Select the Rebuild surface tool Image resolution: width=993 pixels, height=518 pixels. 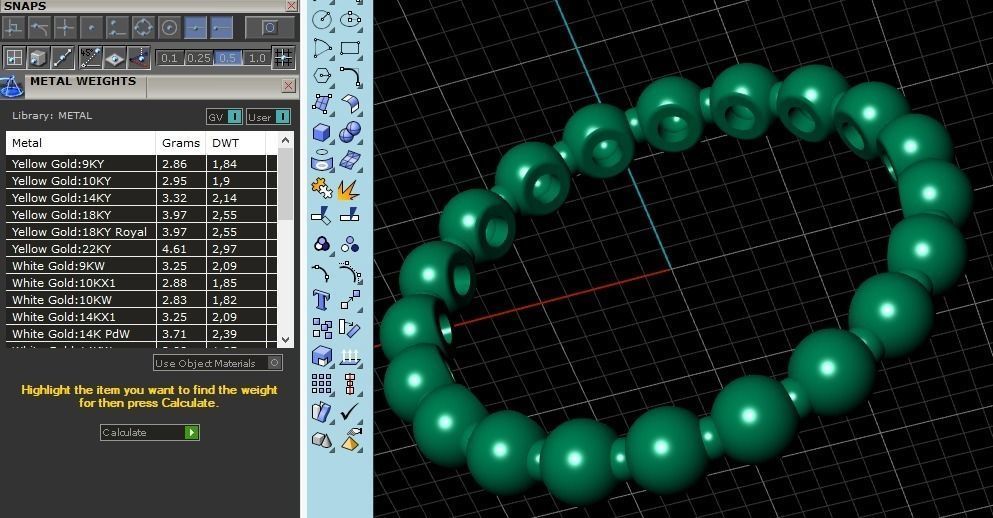coord(350,160)
